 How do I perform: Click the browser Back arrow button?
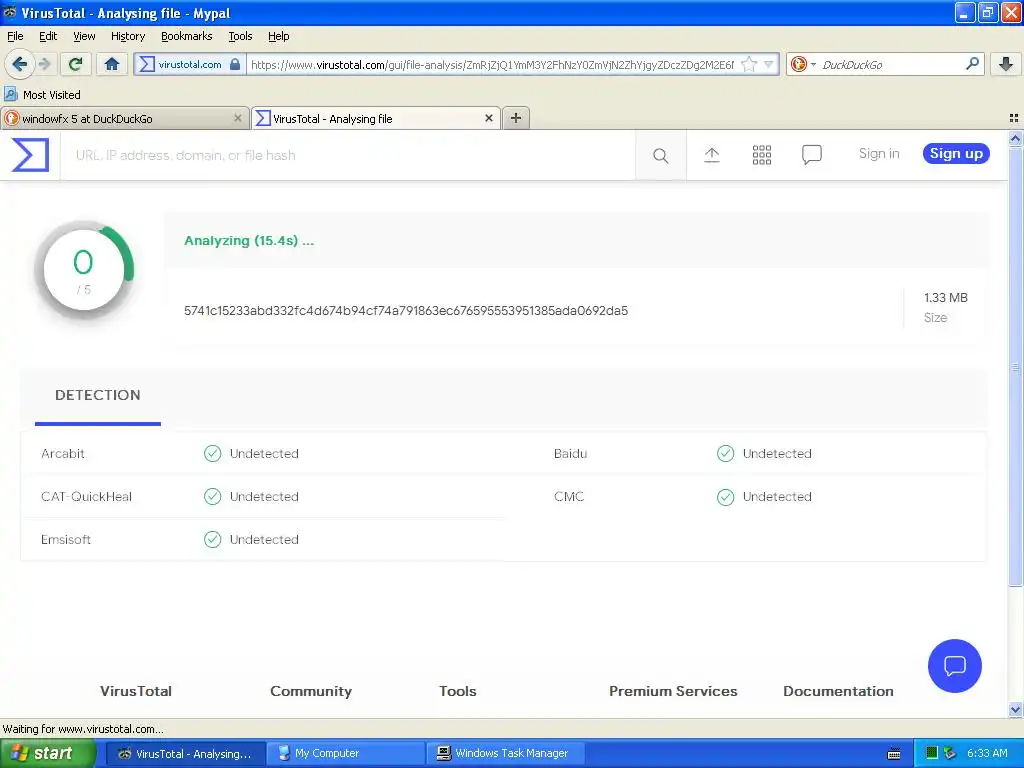pyautogui.click(x=19, y=64)
